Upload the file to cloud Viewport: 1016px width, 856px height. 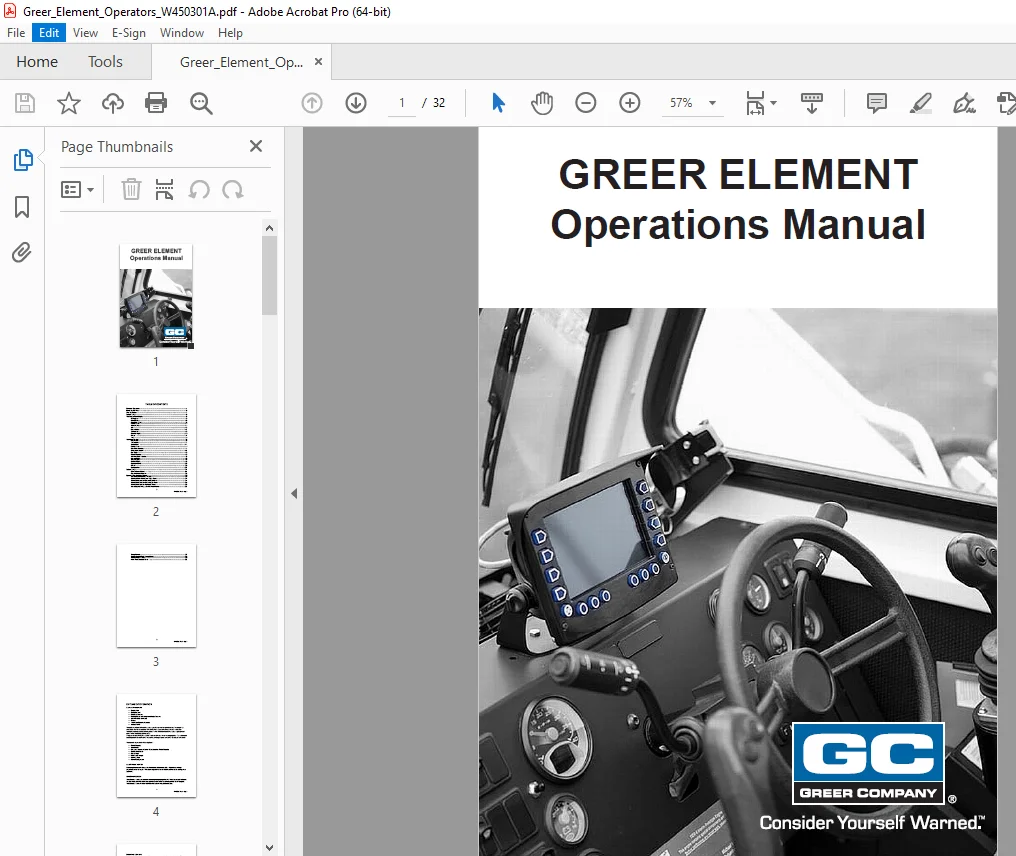pyautogui.click(x=113, y=102)
